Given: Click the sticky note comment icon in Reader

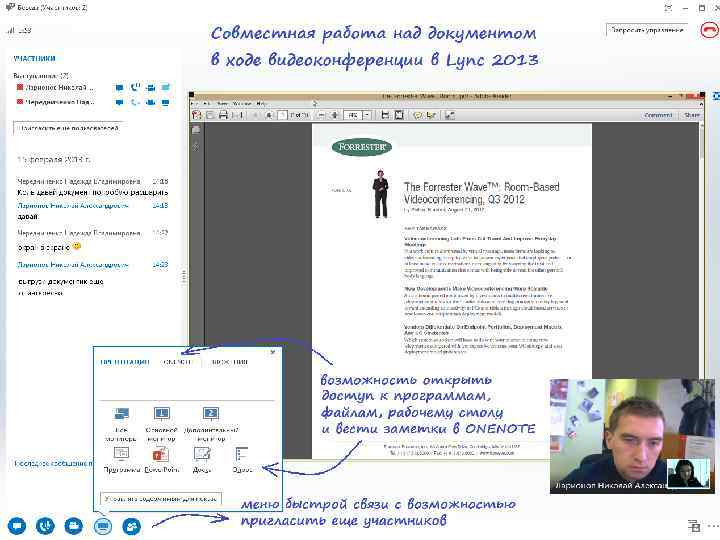Looking at the screenshot, I should click(x=417, y=115).
